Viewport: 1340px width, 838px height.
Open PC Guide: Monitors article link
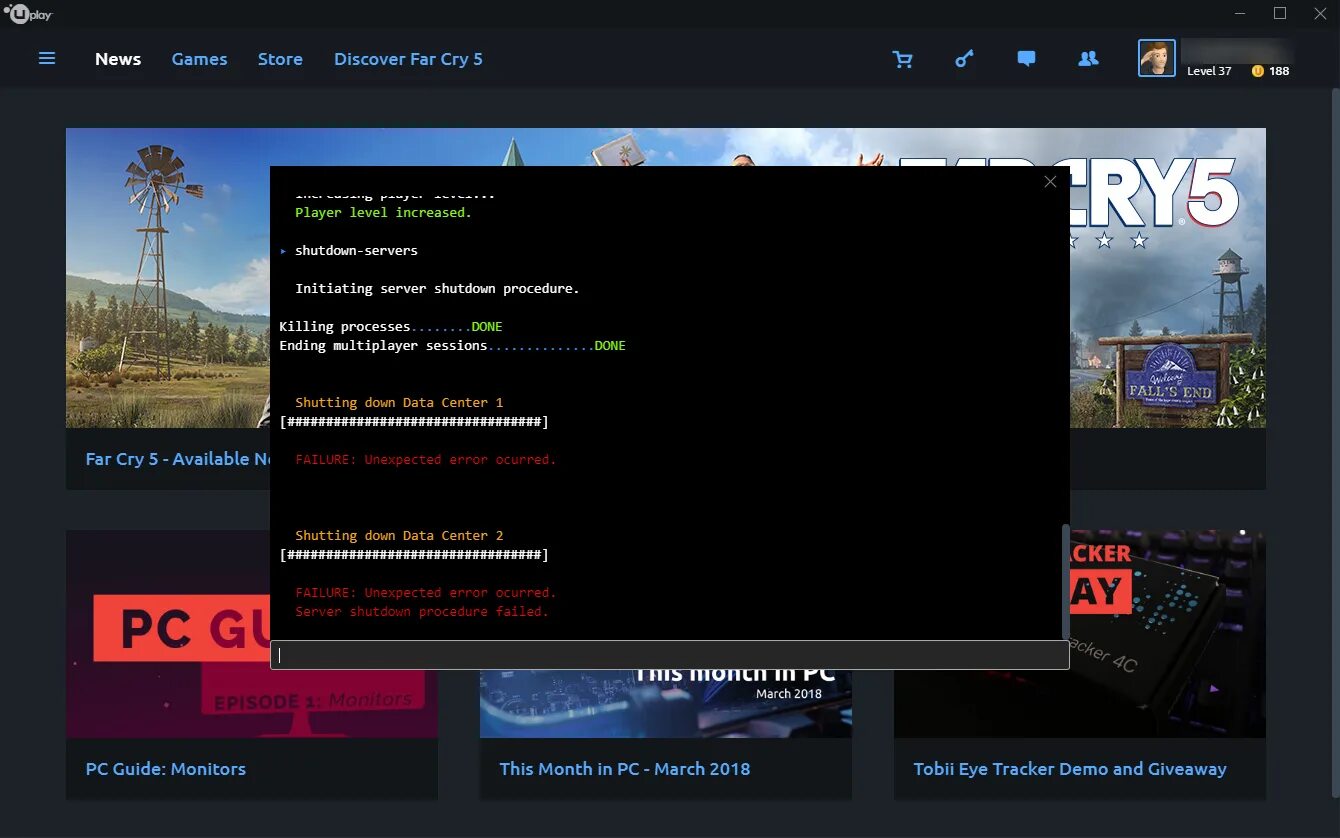[x=166, y=769]
